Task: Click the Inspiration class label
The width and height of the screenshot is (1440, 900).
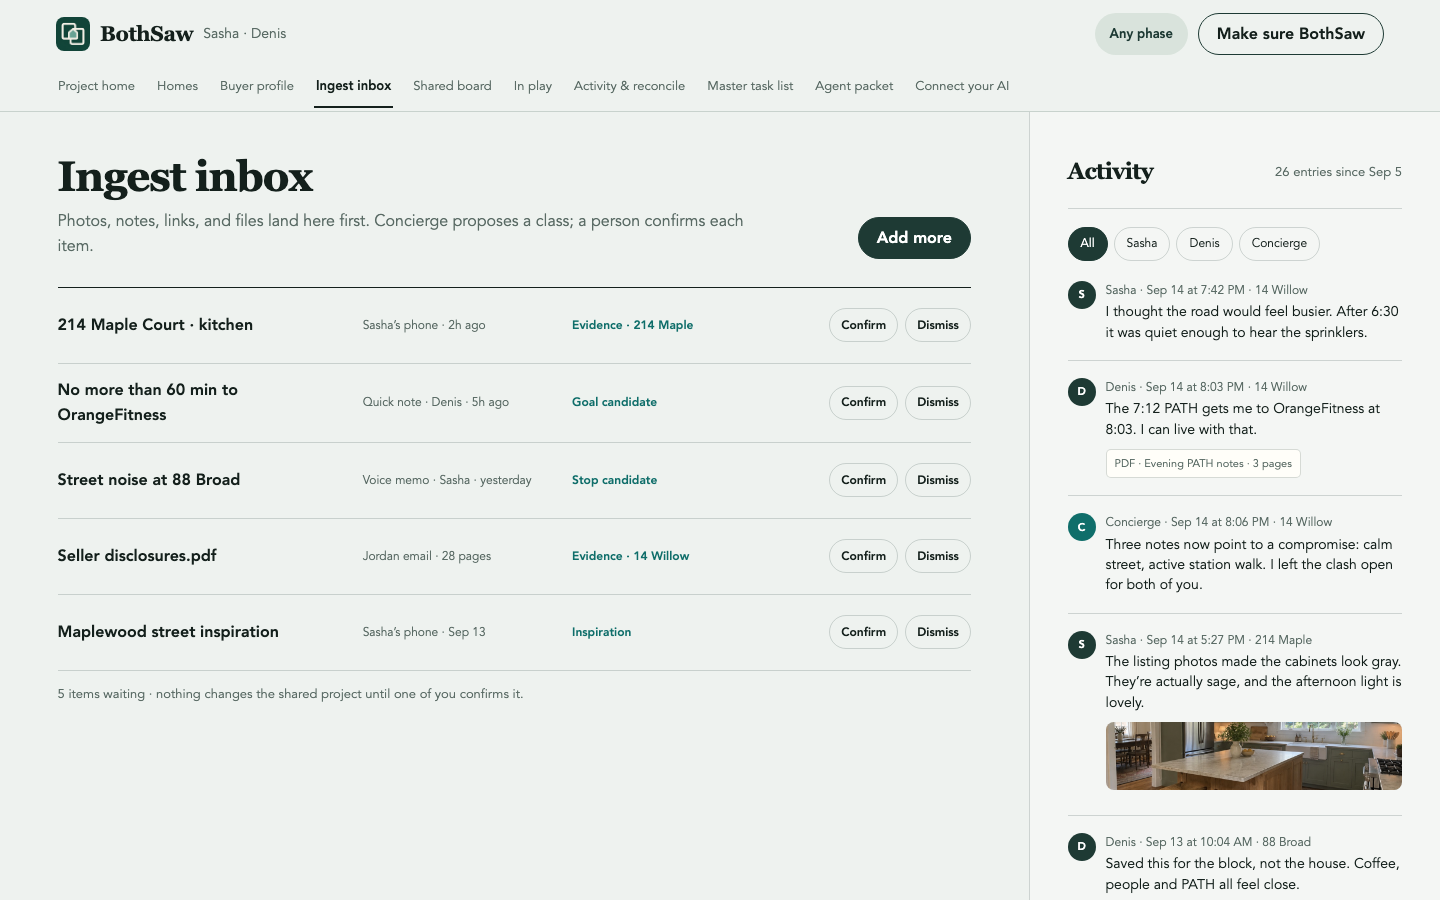Action: click(601, 632)
